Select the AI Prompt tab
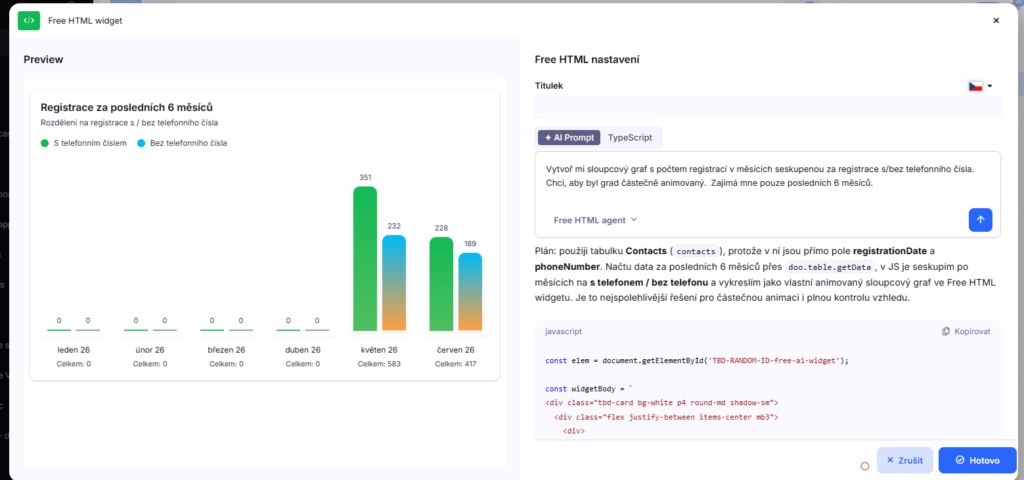The height and width of the screenshot is (480, 1024). point(569,138)
